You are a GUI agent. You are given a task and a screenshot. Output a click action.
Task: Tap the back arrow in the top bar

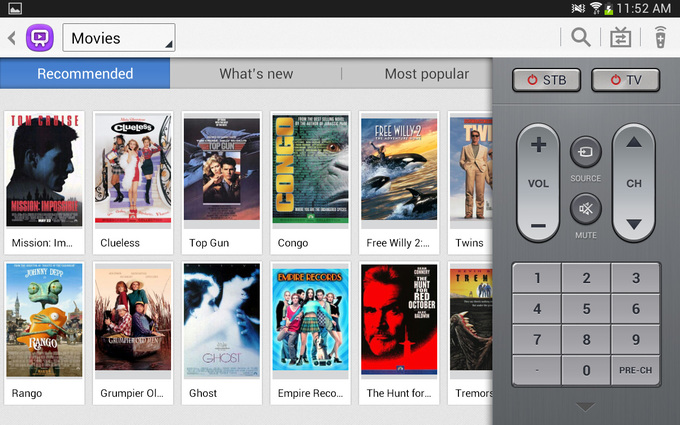pyautogui.click(x=12, y=38)
